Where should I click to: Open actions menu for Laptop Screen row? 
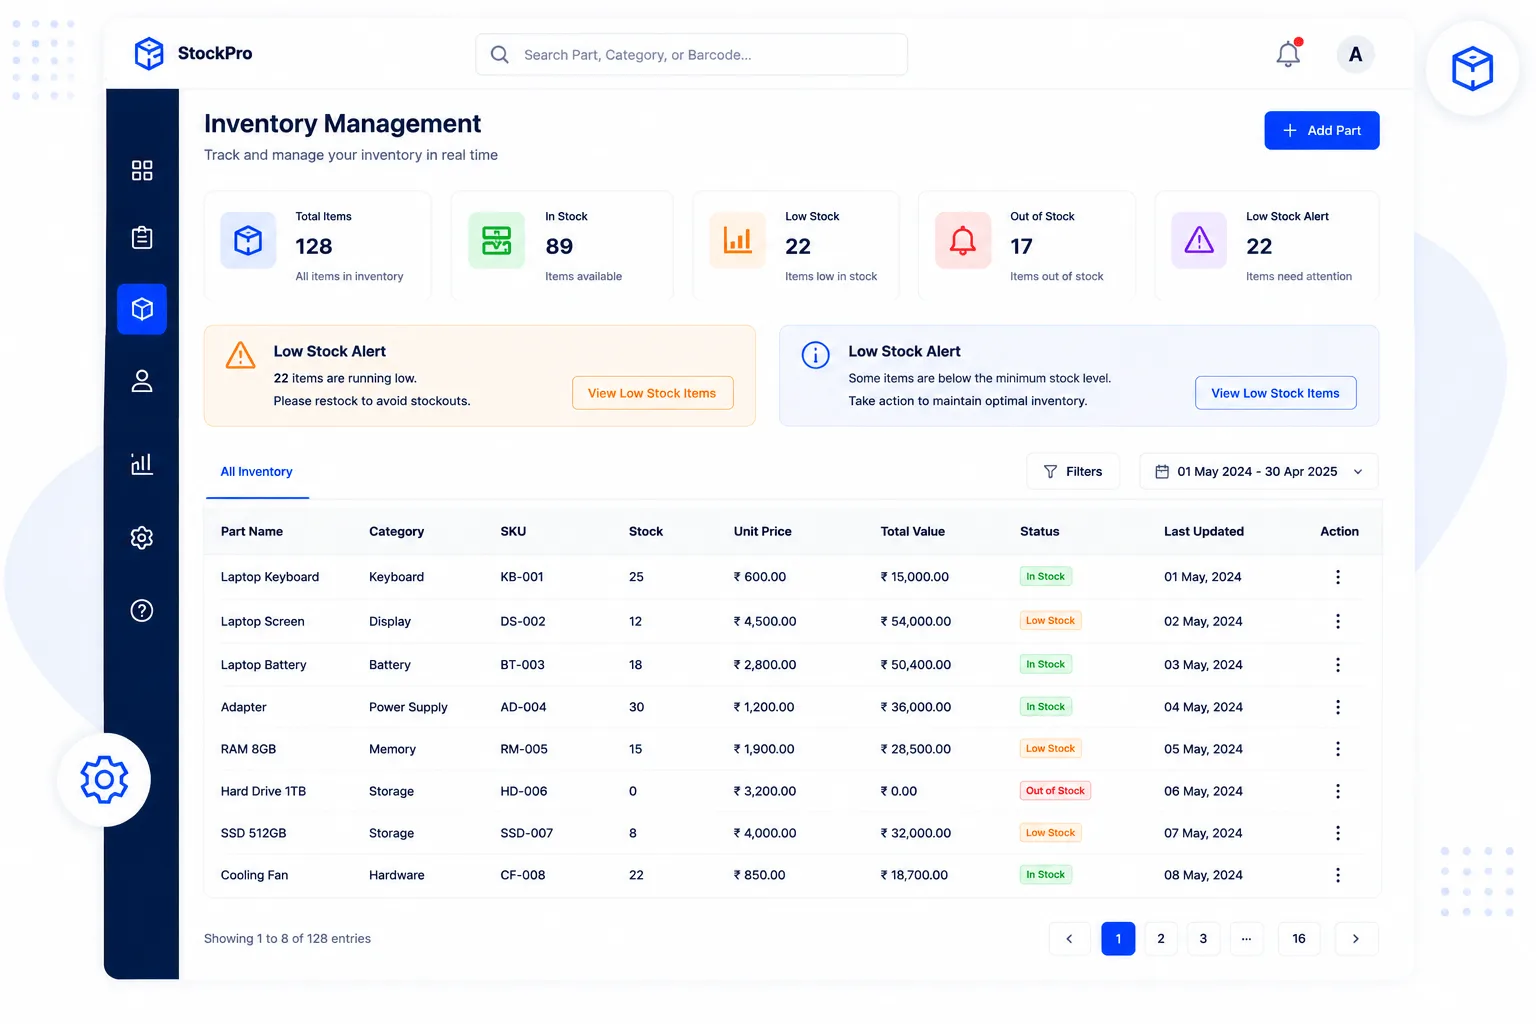pos(1338,621)
